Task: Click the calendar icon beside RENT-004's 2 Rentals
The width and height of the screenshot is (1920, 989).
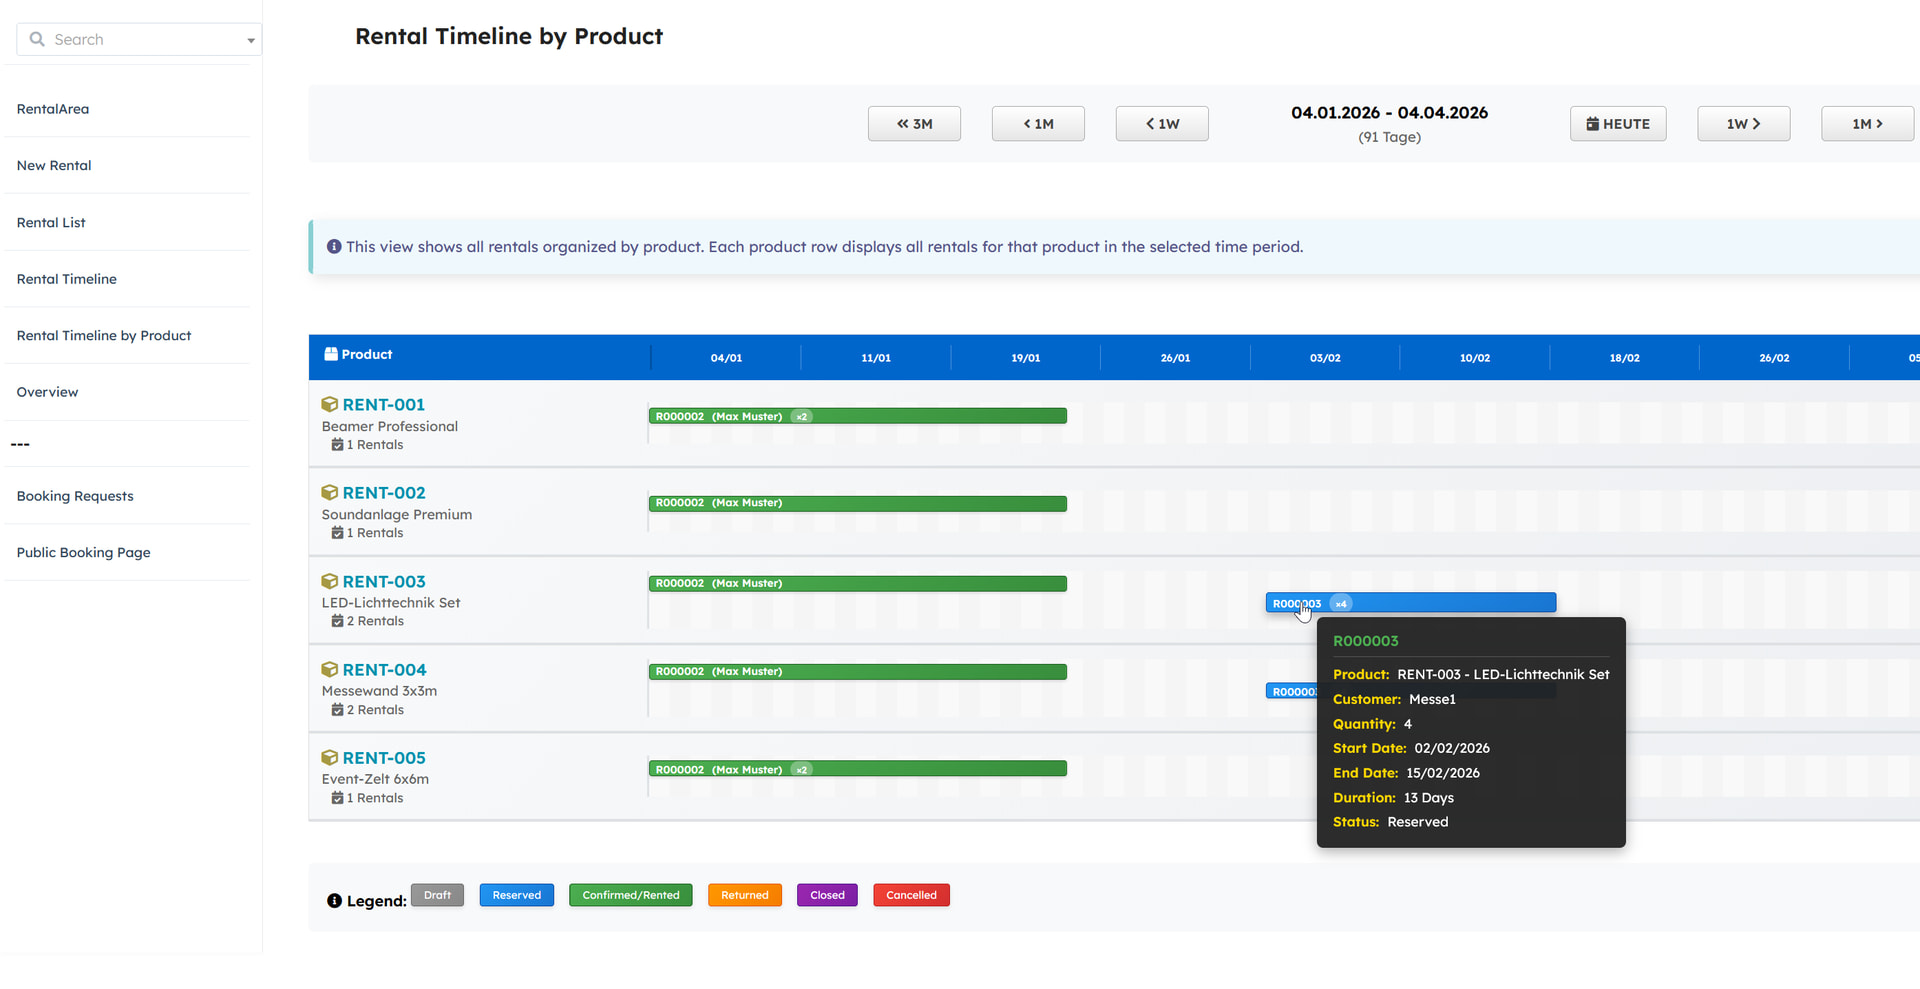Action: pyautogui.click(x=337, y=710)
